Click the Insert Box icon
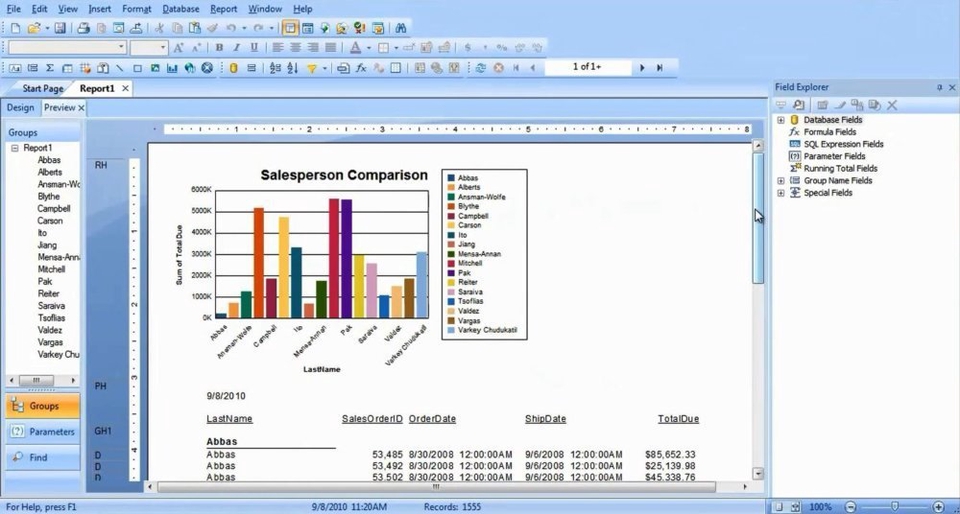Viewport: 960px width, 514px height. [138, 68]
